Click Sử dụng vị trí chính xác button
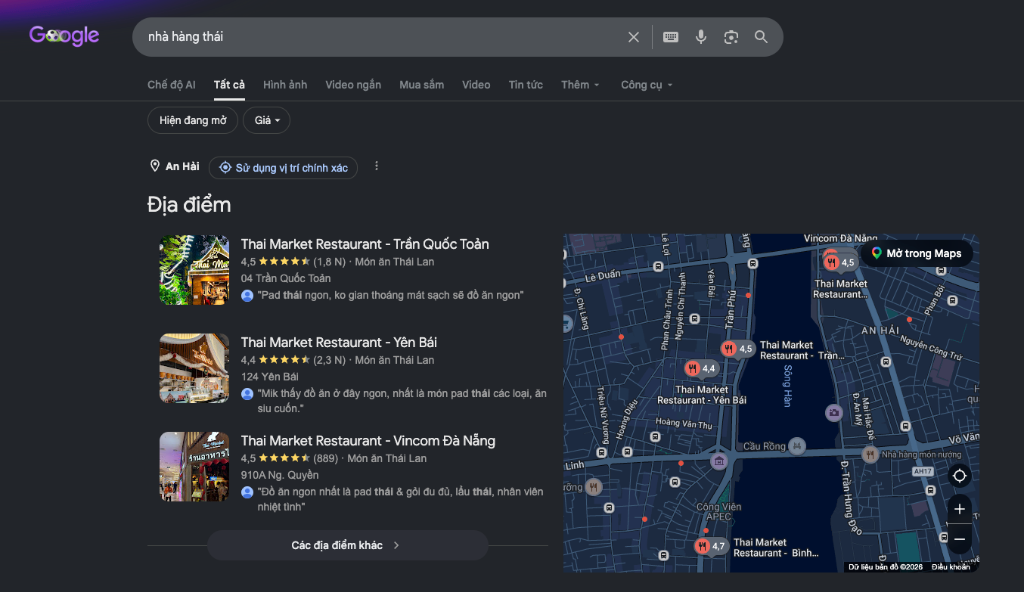 (x=283, y=168)
